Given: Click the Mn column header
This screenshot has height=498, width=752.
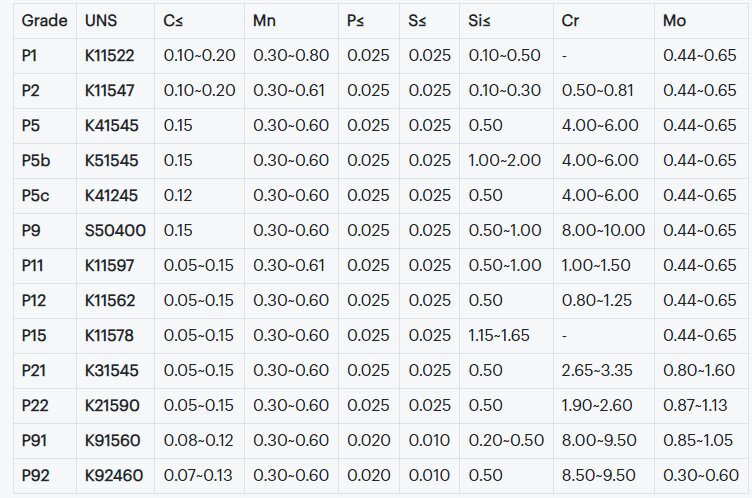Looking at the screenshot, I should (x=265, y=21).
